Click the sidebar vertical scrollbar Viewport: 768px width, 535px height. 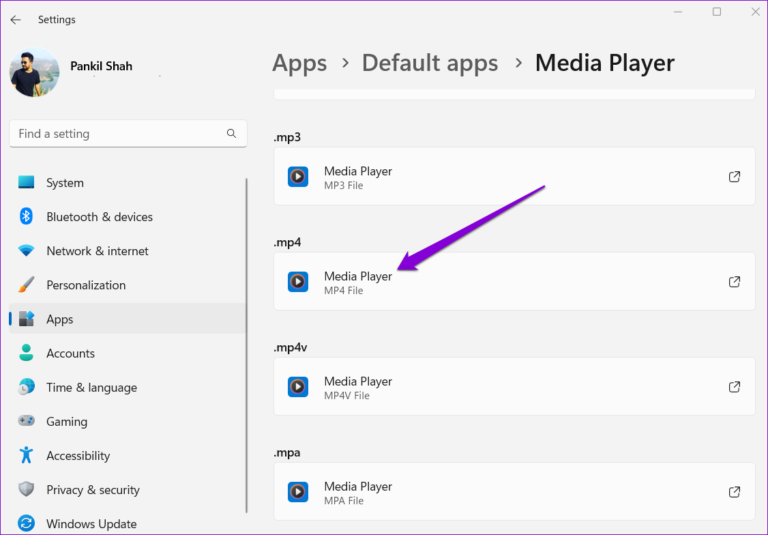click(246, 345)
